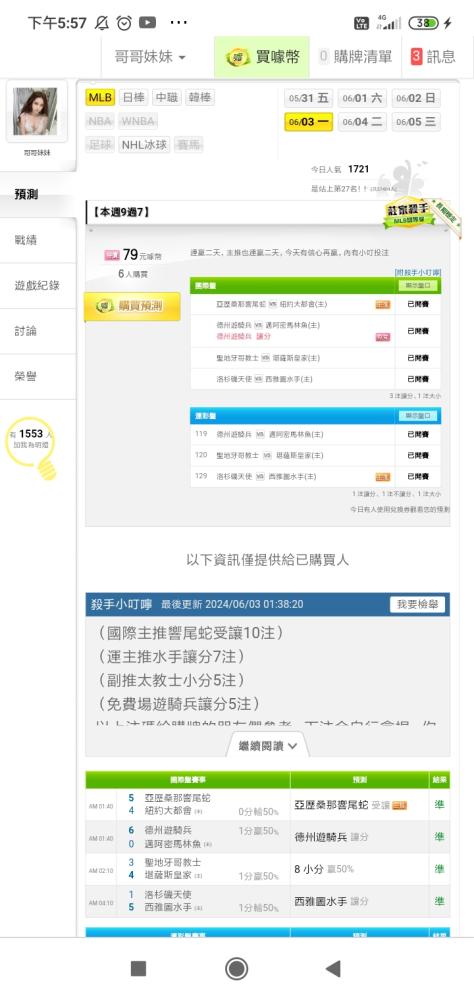474x1000 pixels.
Task: Click the 莊家殺手 badge icon
Action: coord(414,214)
